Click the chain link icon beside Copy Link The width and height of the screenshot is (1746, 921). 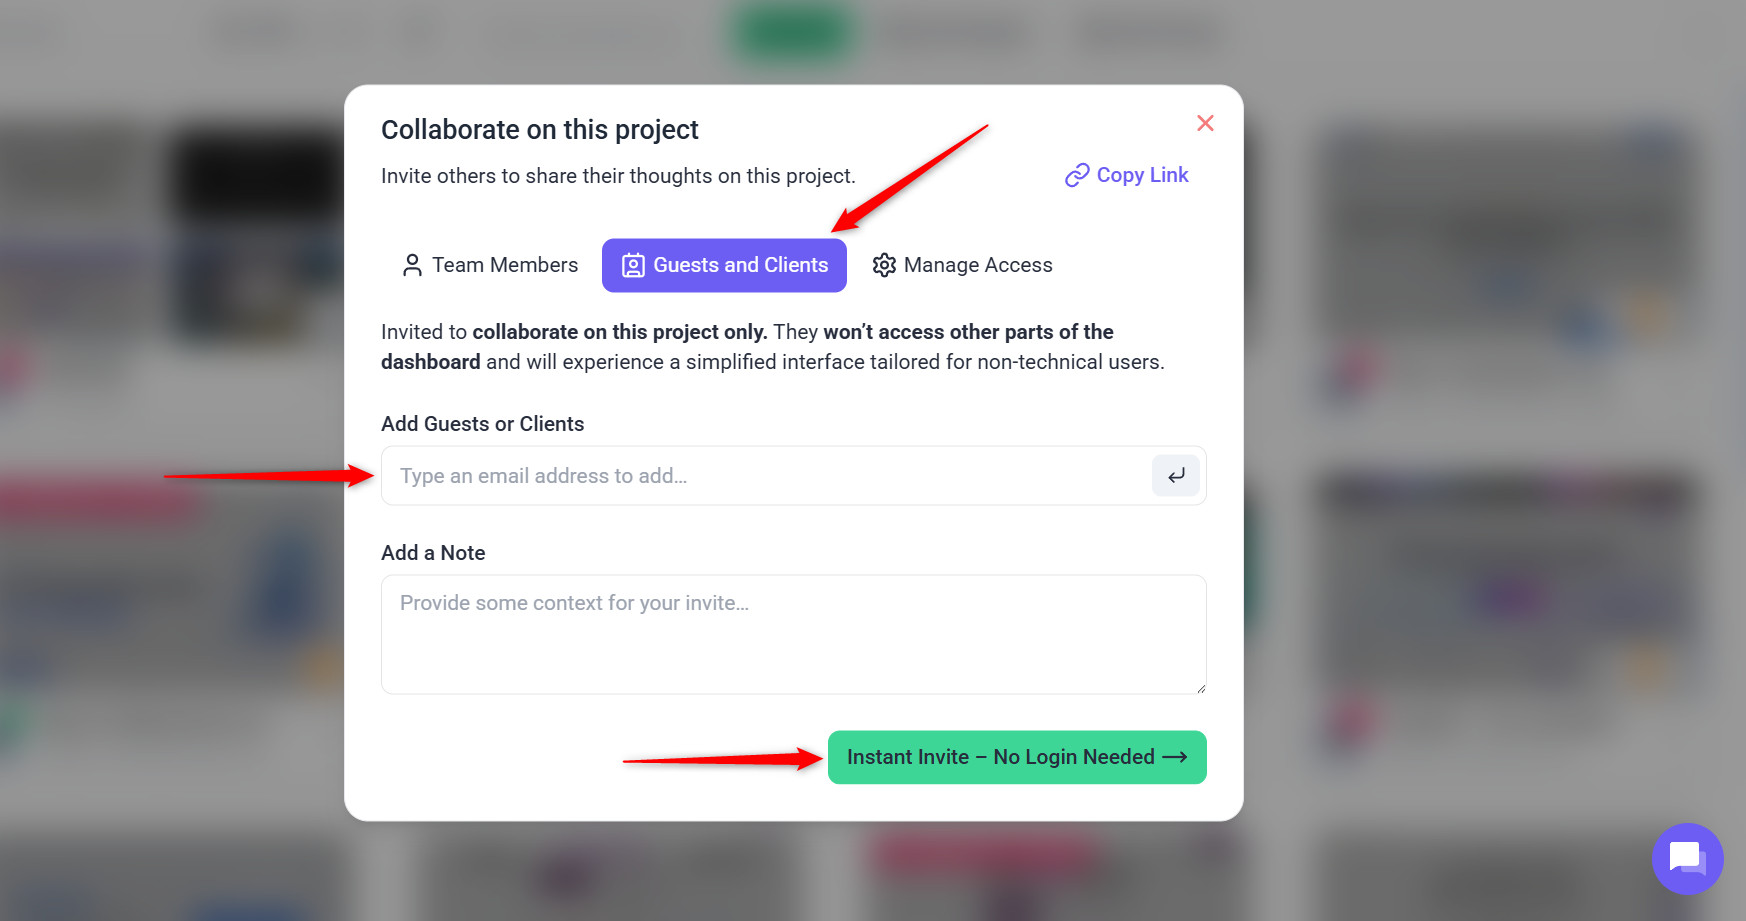1076,176
